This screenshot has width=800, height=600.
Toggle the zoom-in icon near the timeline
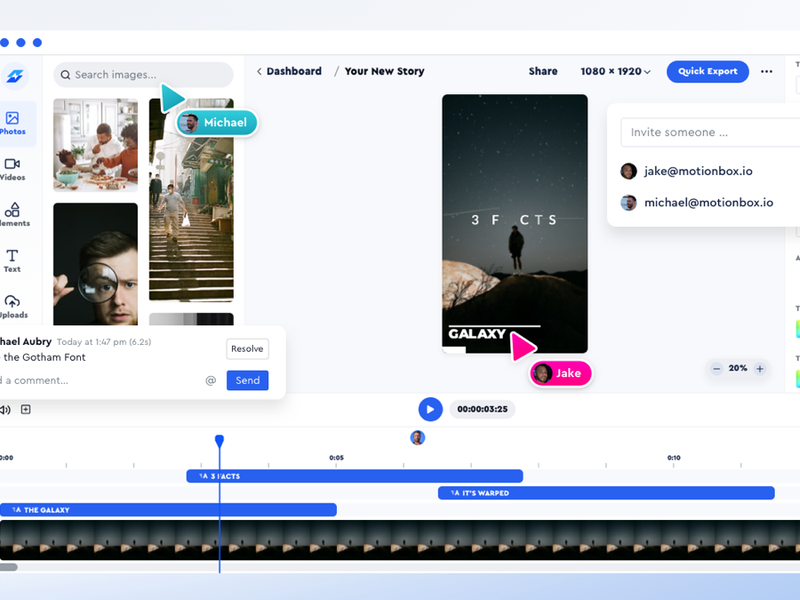tap(27, 409)
